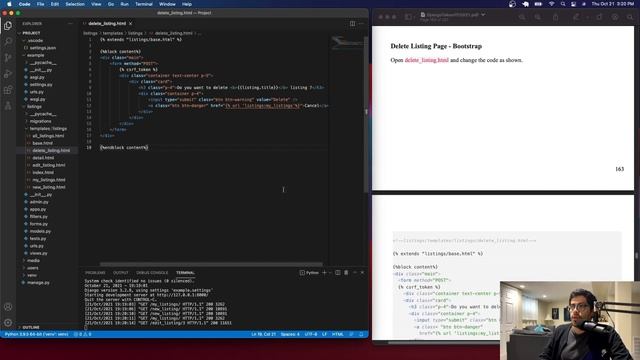Maximize the terminal panel with caret icon
The width and height of the screenshot is (640, 360).
tap(355, 273)
